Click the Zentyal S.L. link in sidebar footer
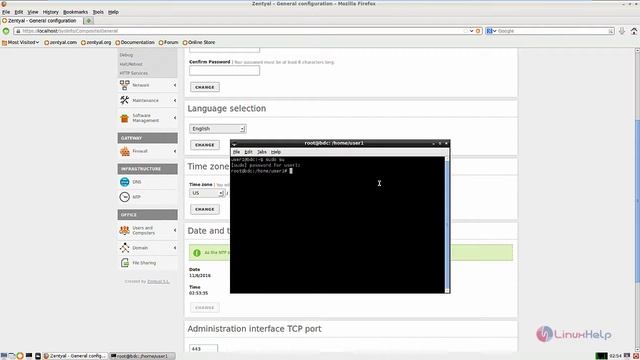The image size is (640, 360). (x=158, y=282)
